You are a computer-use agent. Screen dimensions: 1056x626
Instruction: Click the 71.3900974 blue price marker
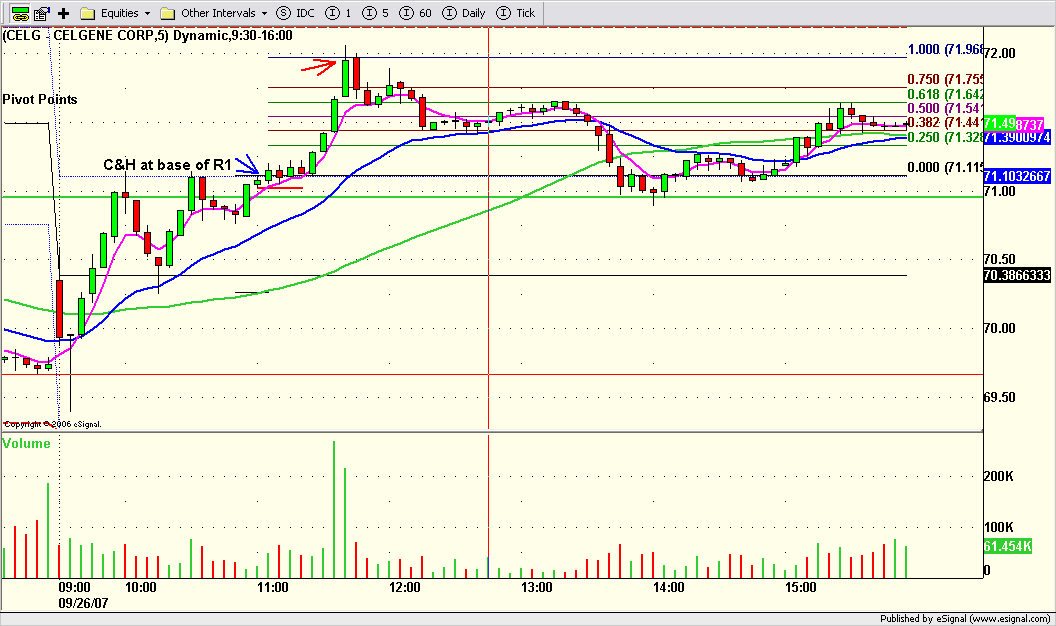click(x=1017, y=137)
